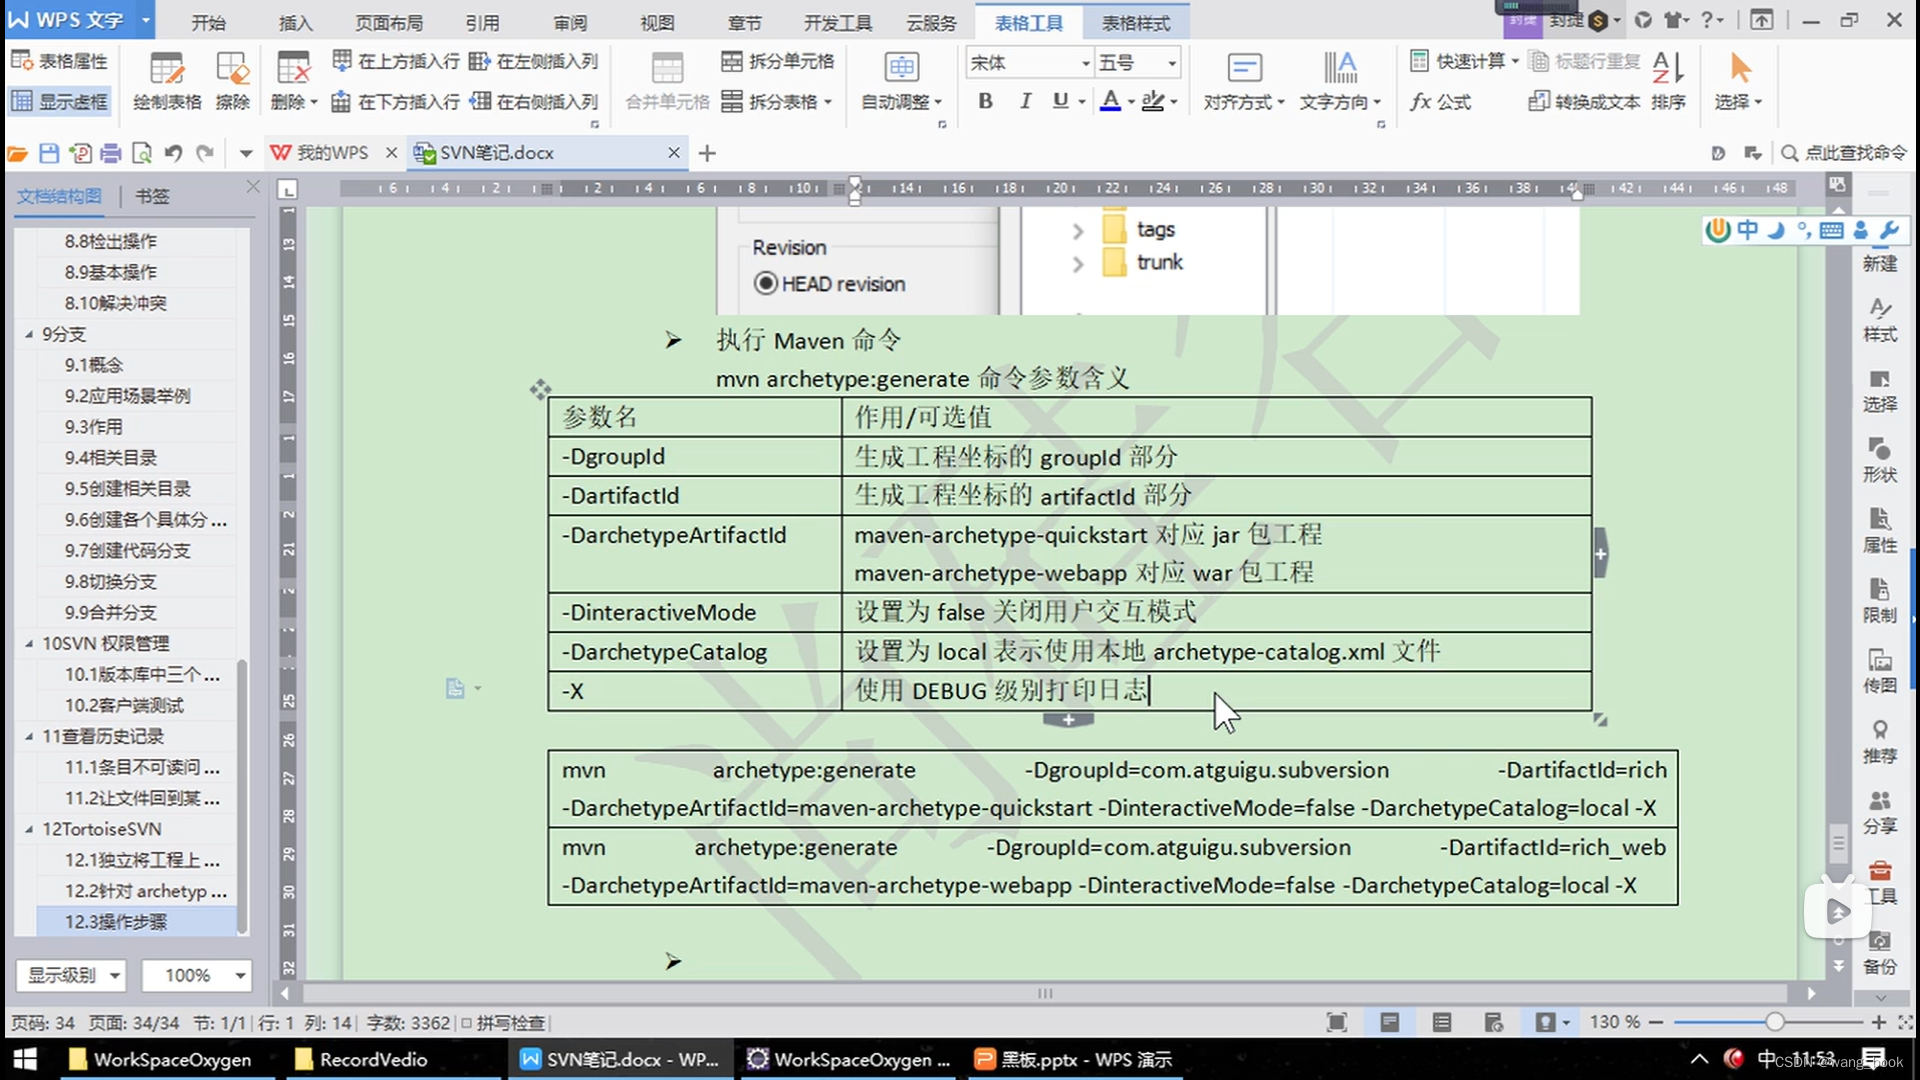Toggle the Spell Check status option
This screenshot has height=1080, width=1920.
(x=503, y=1023)
